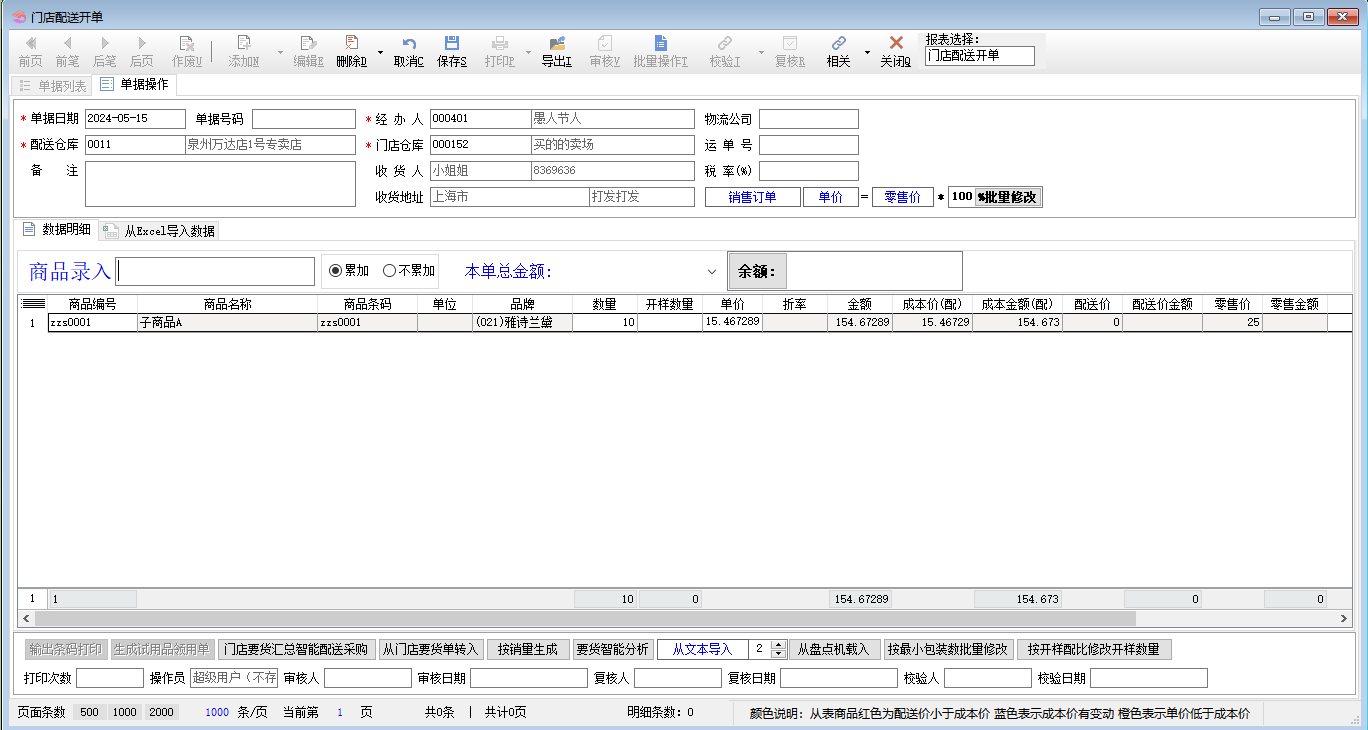This screenshot has width=1368, height=730.
Task: Click the 审核 audit icon
Action: 604,51
